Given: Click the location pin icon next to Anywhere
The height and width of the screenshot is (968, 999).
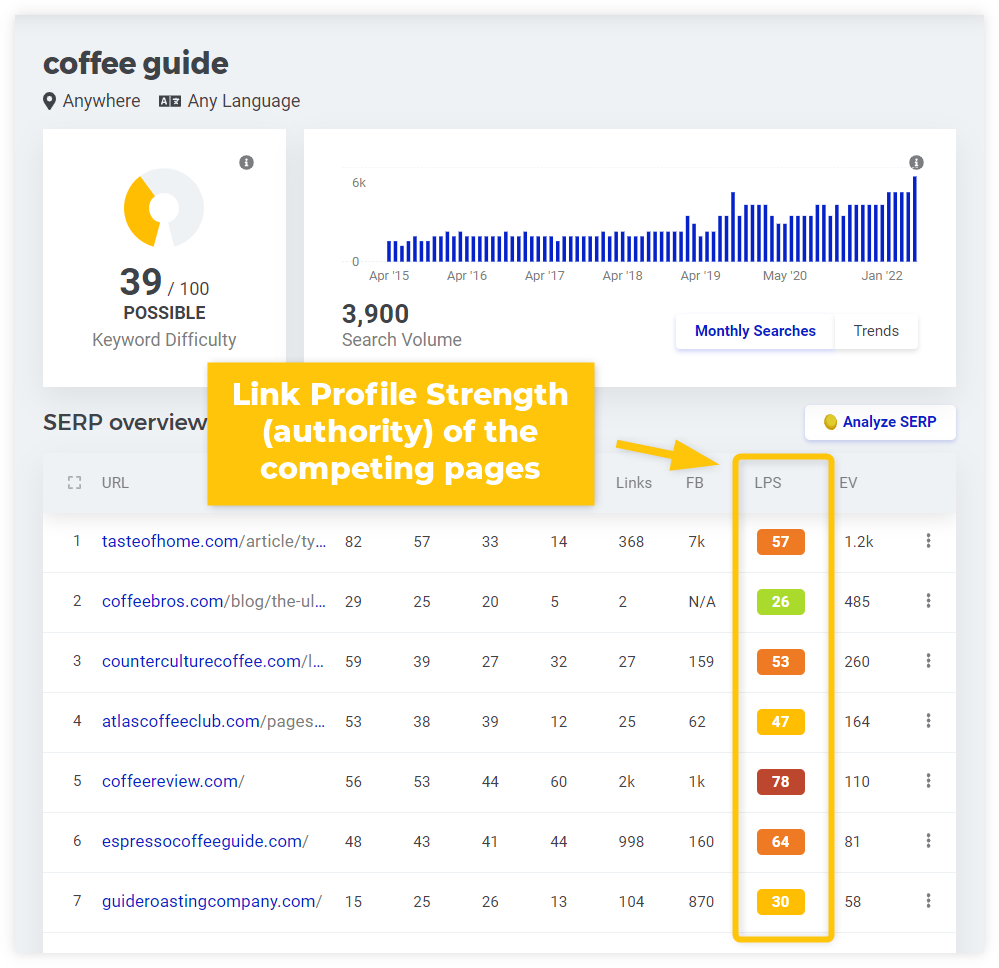Looking at the screenshot, I should pyautogui.click(x=49, y=101).
